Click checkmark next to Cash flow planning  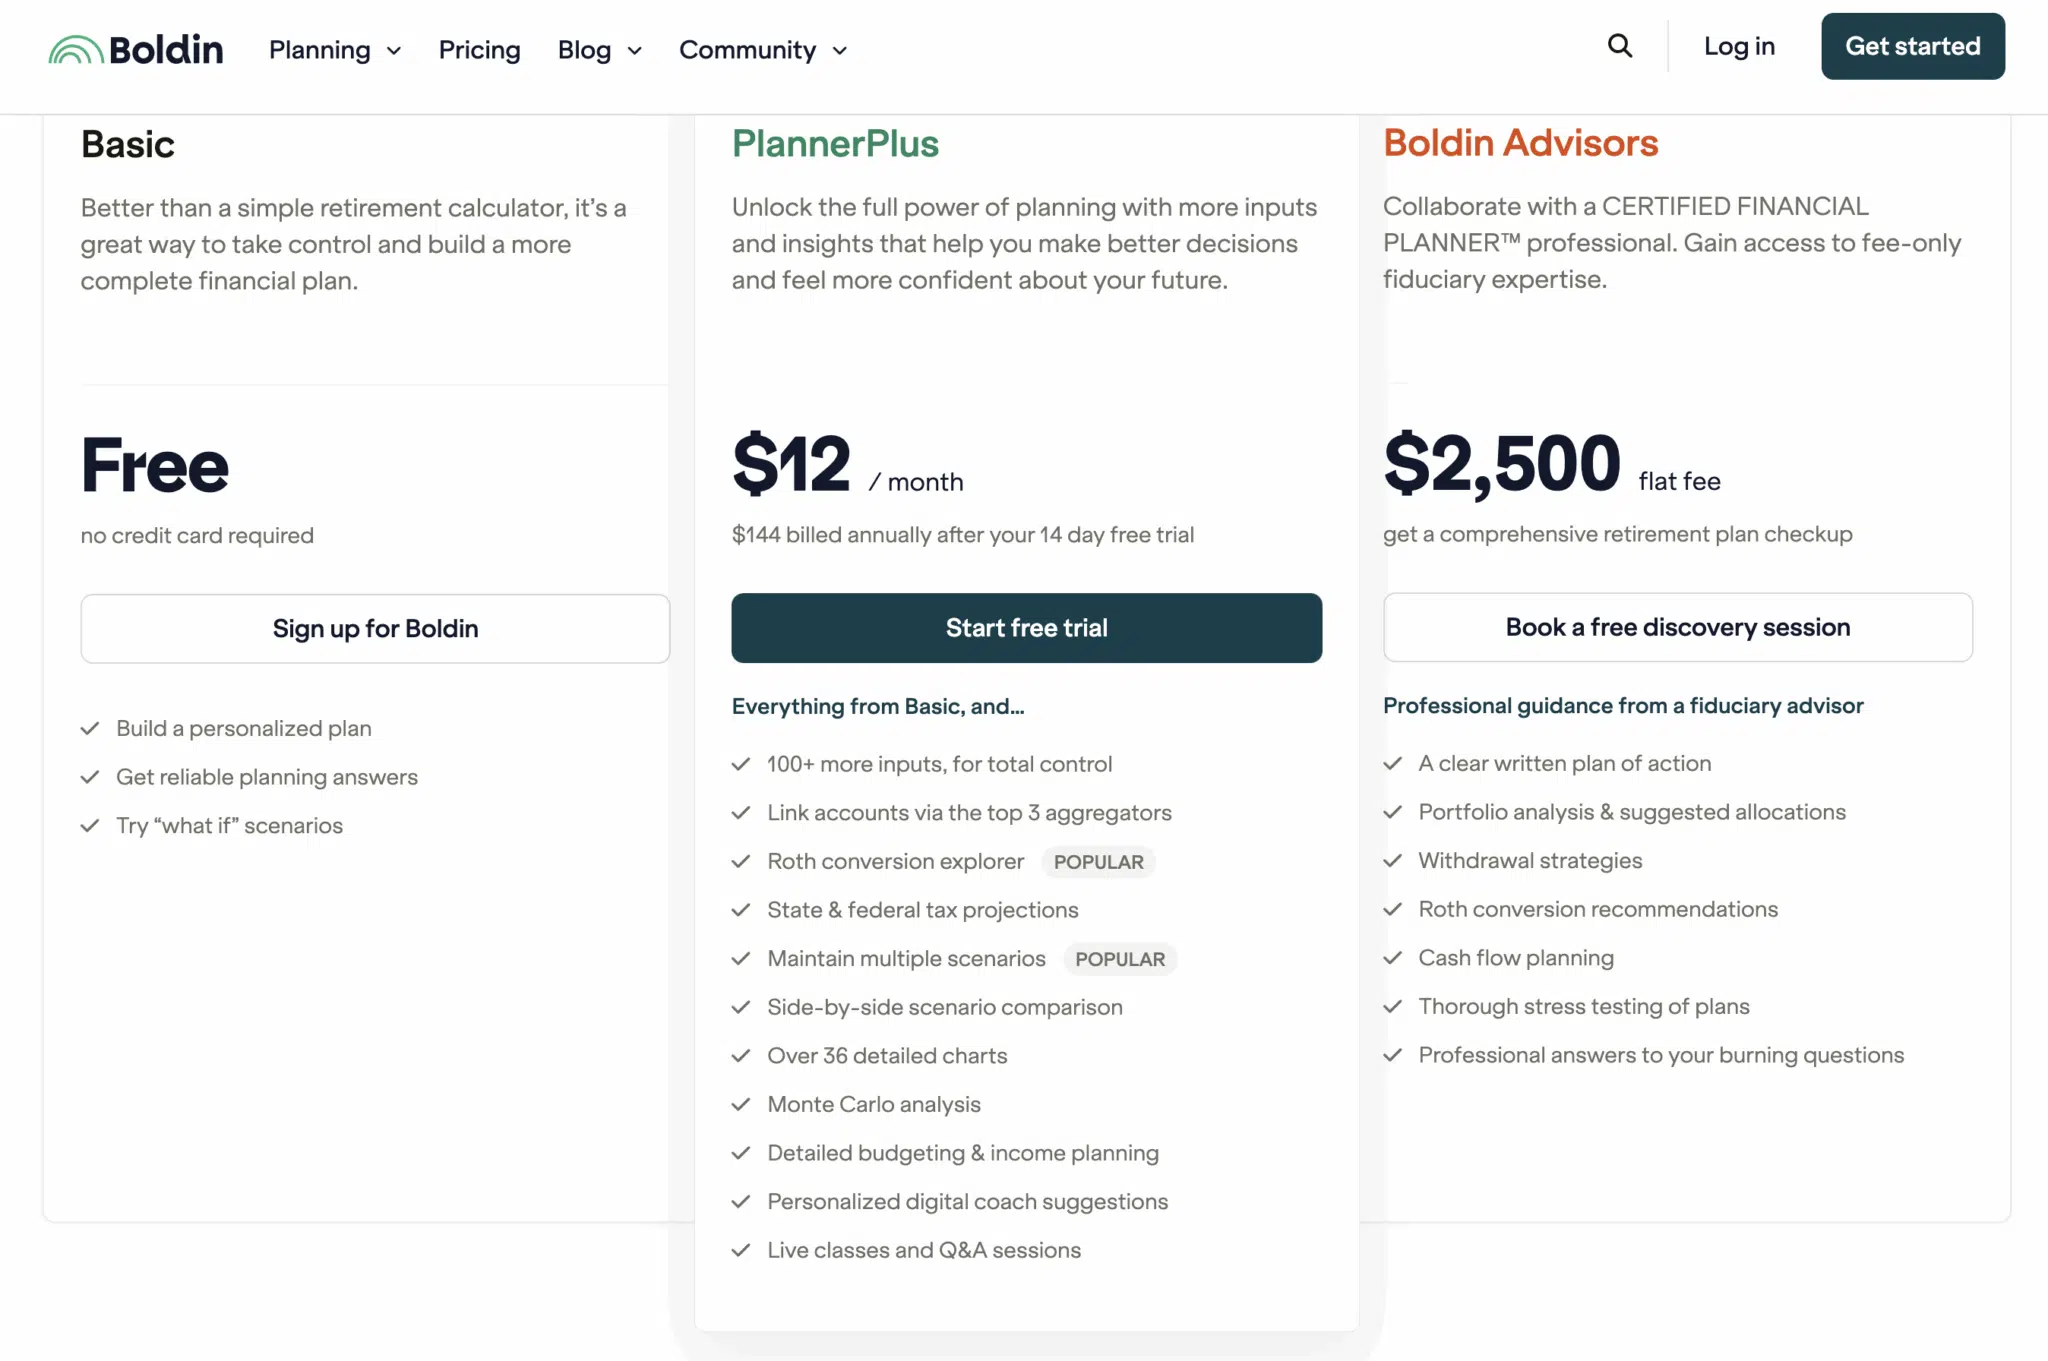tap(1392, 957)
